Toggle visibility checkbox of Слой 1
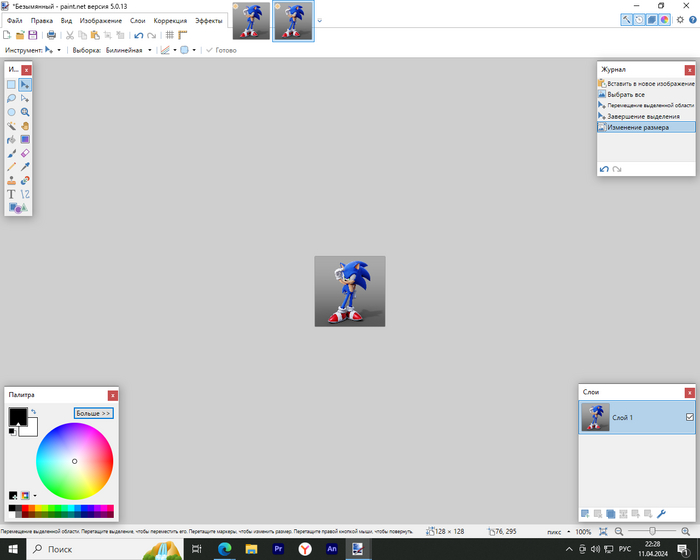Viewport: 700px width, 560px height. tap(689, 417)
